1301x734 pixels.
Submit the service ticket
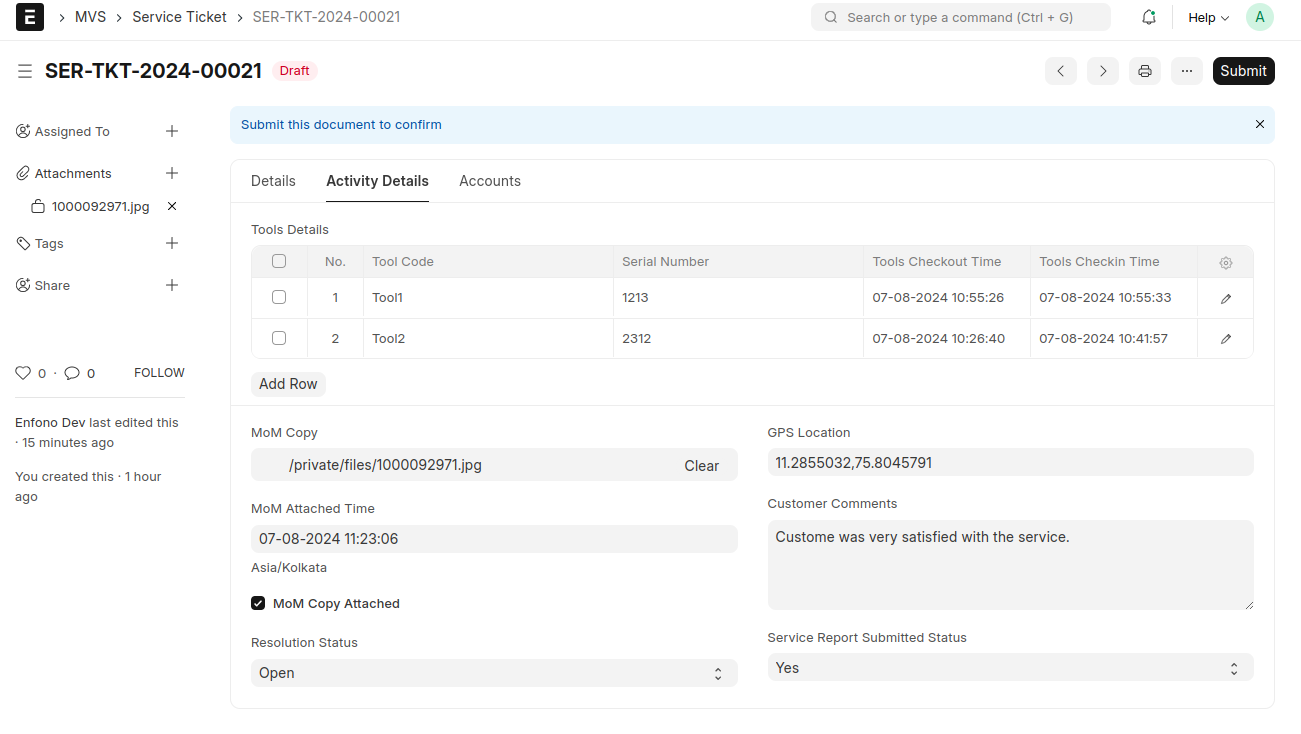tap(1243, 70)
